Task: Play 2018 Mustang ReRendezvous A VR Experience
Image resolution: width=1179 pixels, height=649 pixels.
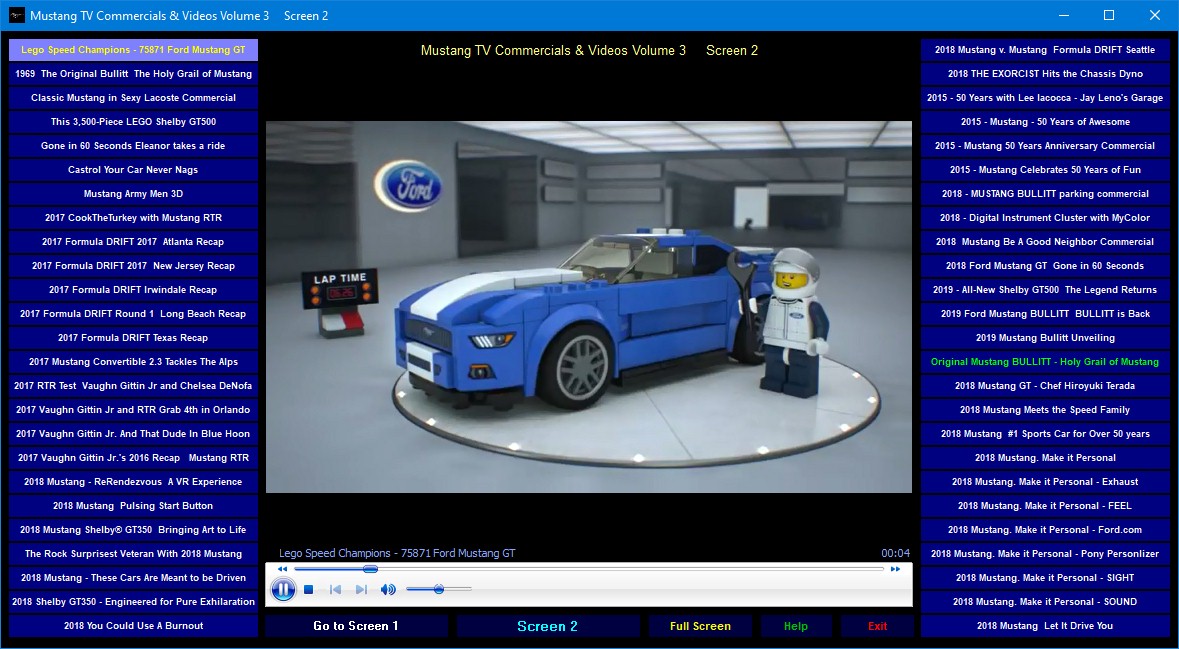Action: click(x=133, y=482)
